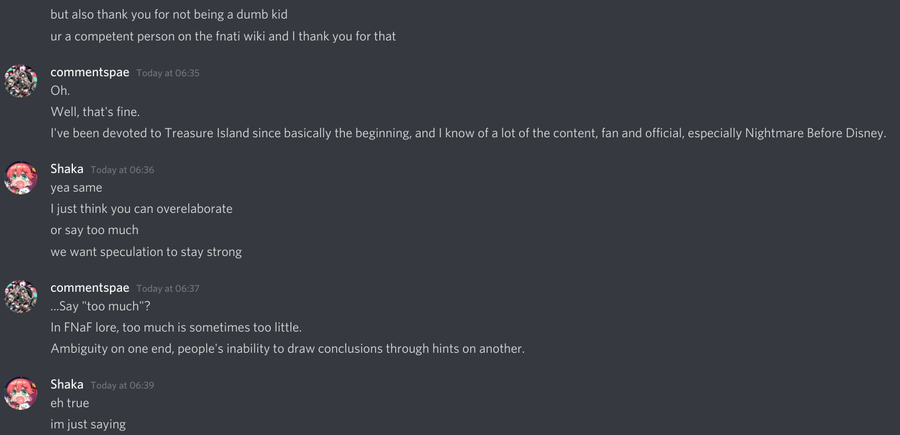Screen dimensions: 900x435
Task: Select the message starting with "Ambiguity on one end"
Action: click(x=288, y=348)
